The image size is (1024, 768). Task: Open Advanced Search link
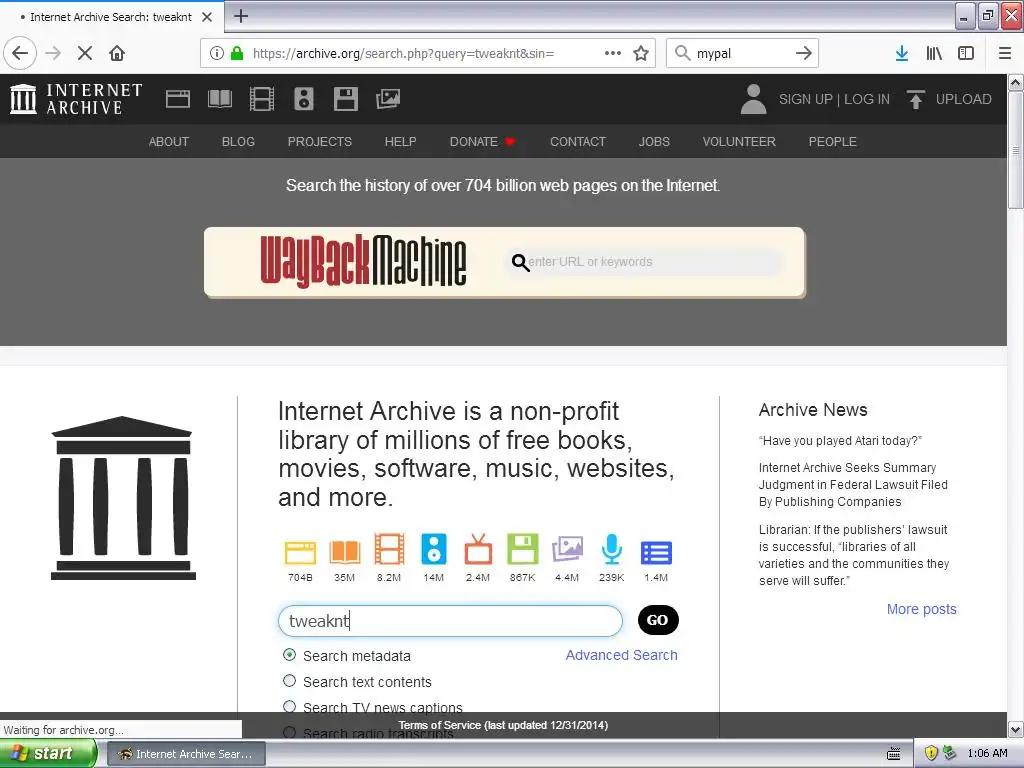[x=621, y=655]
